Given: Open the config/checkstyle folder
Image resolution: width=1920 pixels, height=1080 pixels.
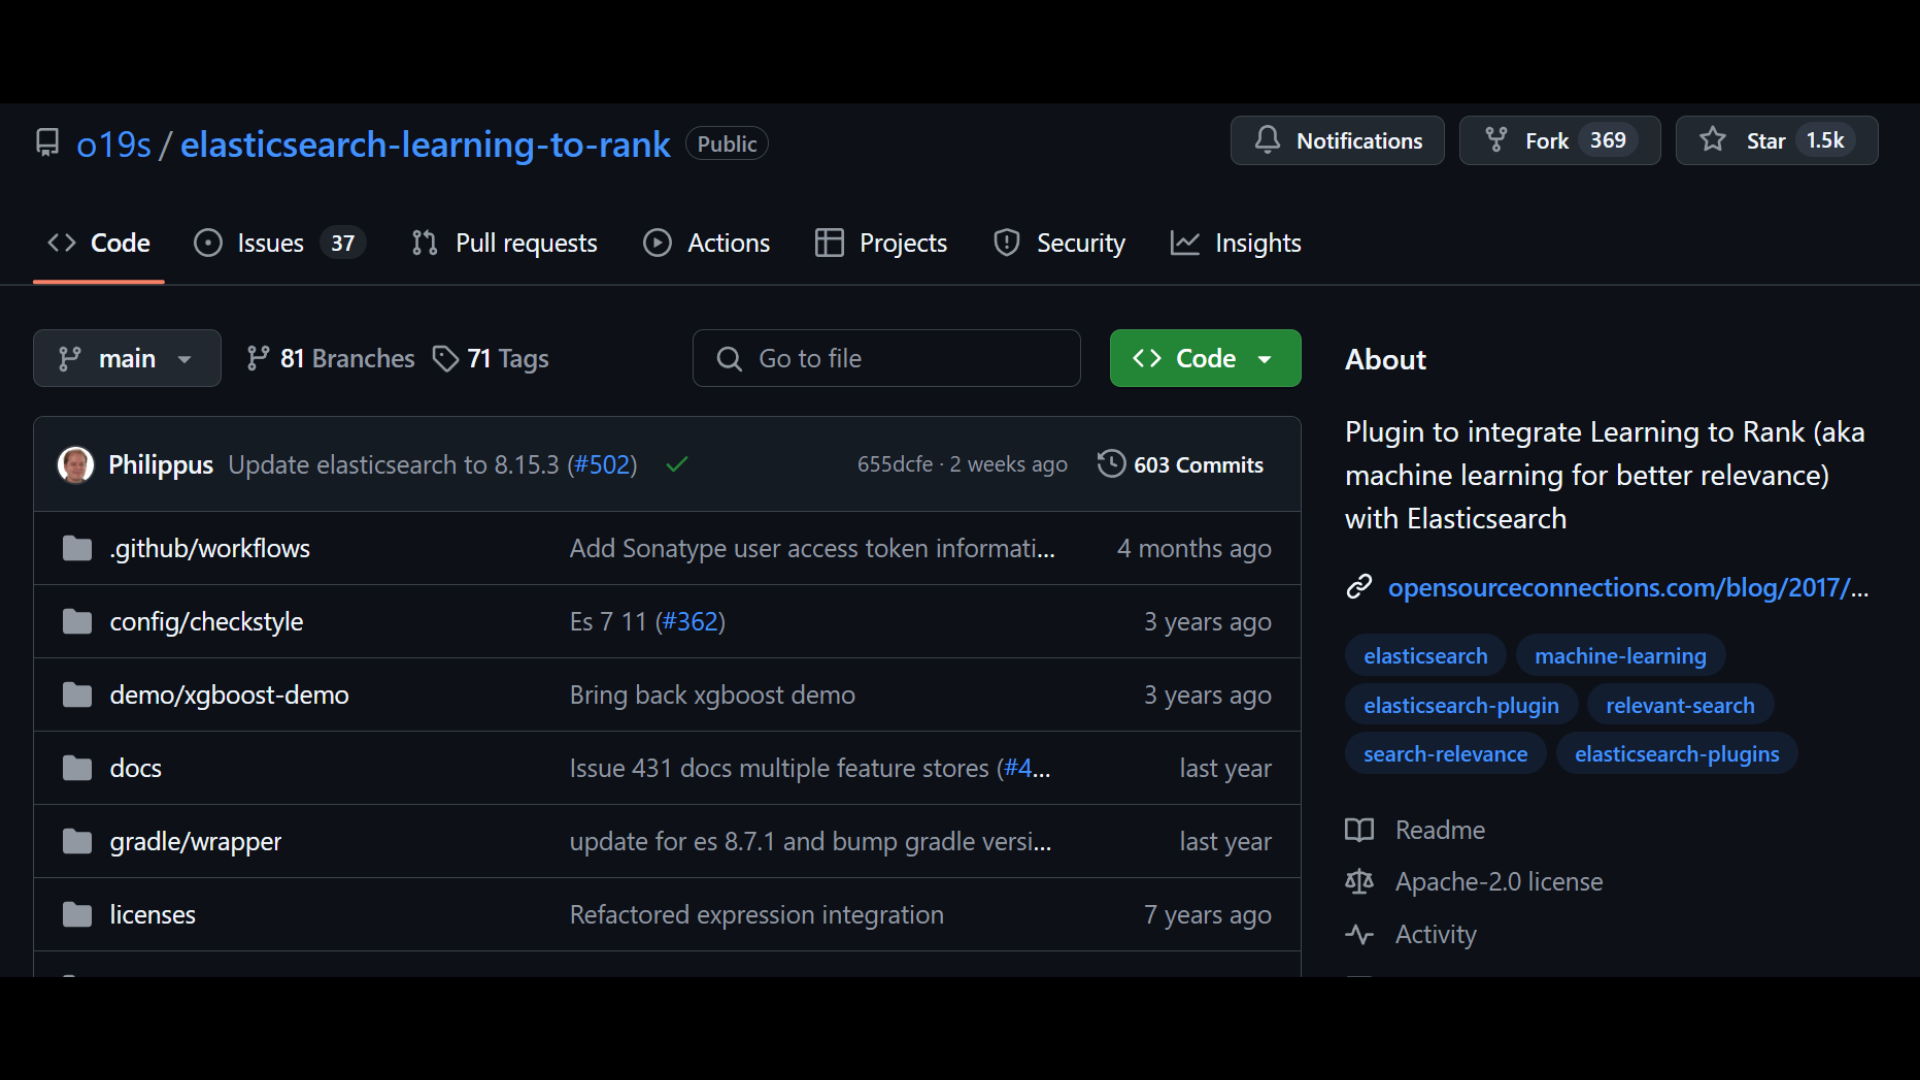Looking at the screenshot, I should [x=206, y=622].
